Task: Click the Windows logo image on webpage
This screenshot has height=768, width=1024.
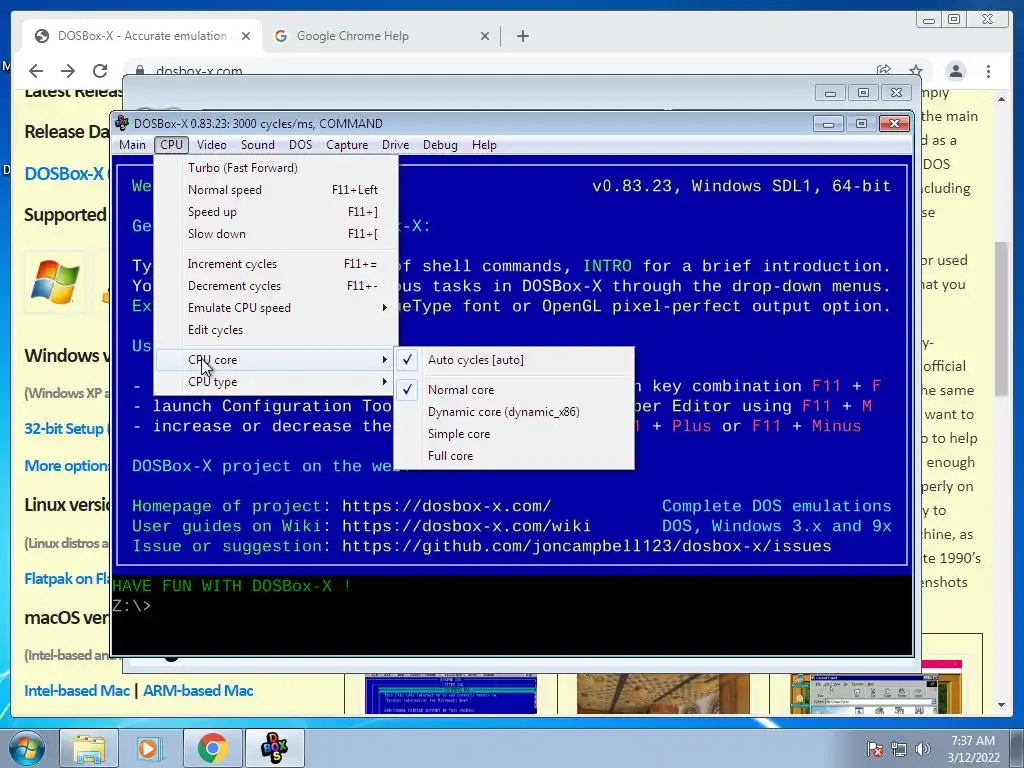Action: tap(55, 282)
